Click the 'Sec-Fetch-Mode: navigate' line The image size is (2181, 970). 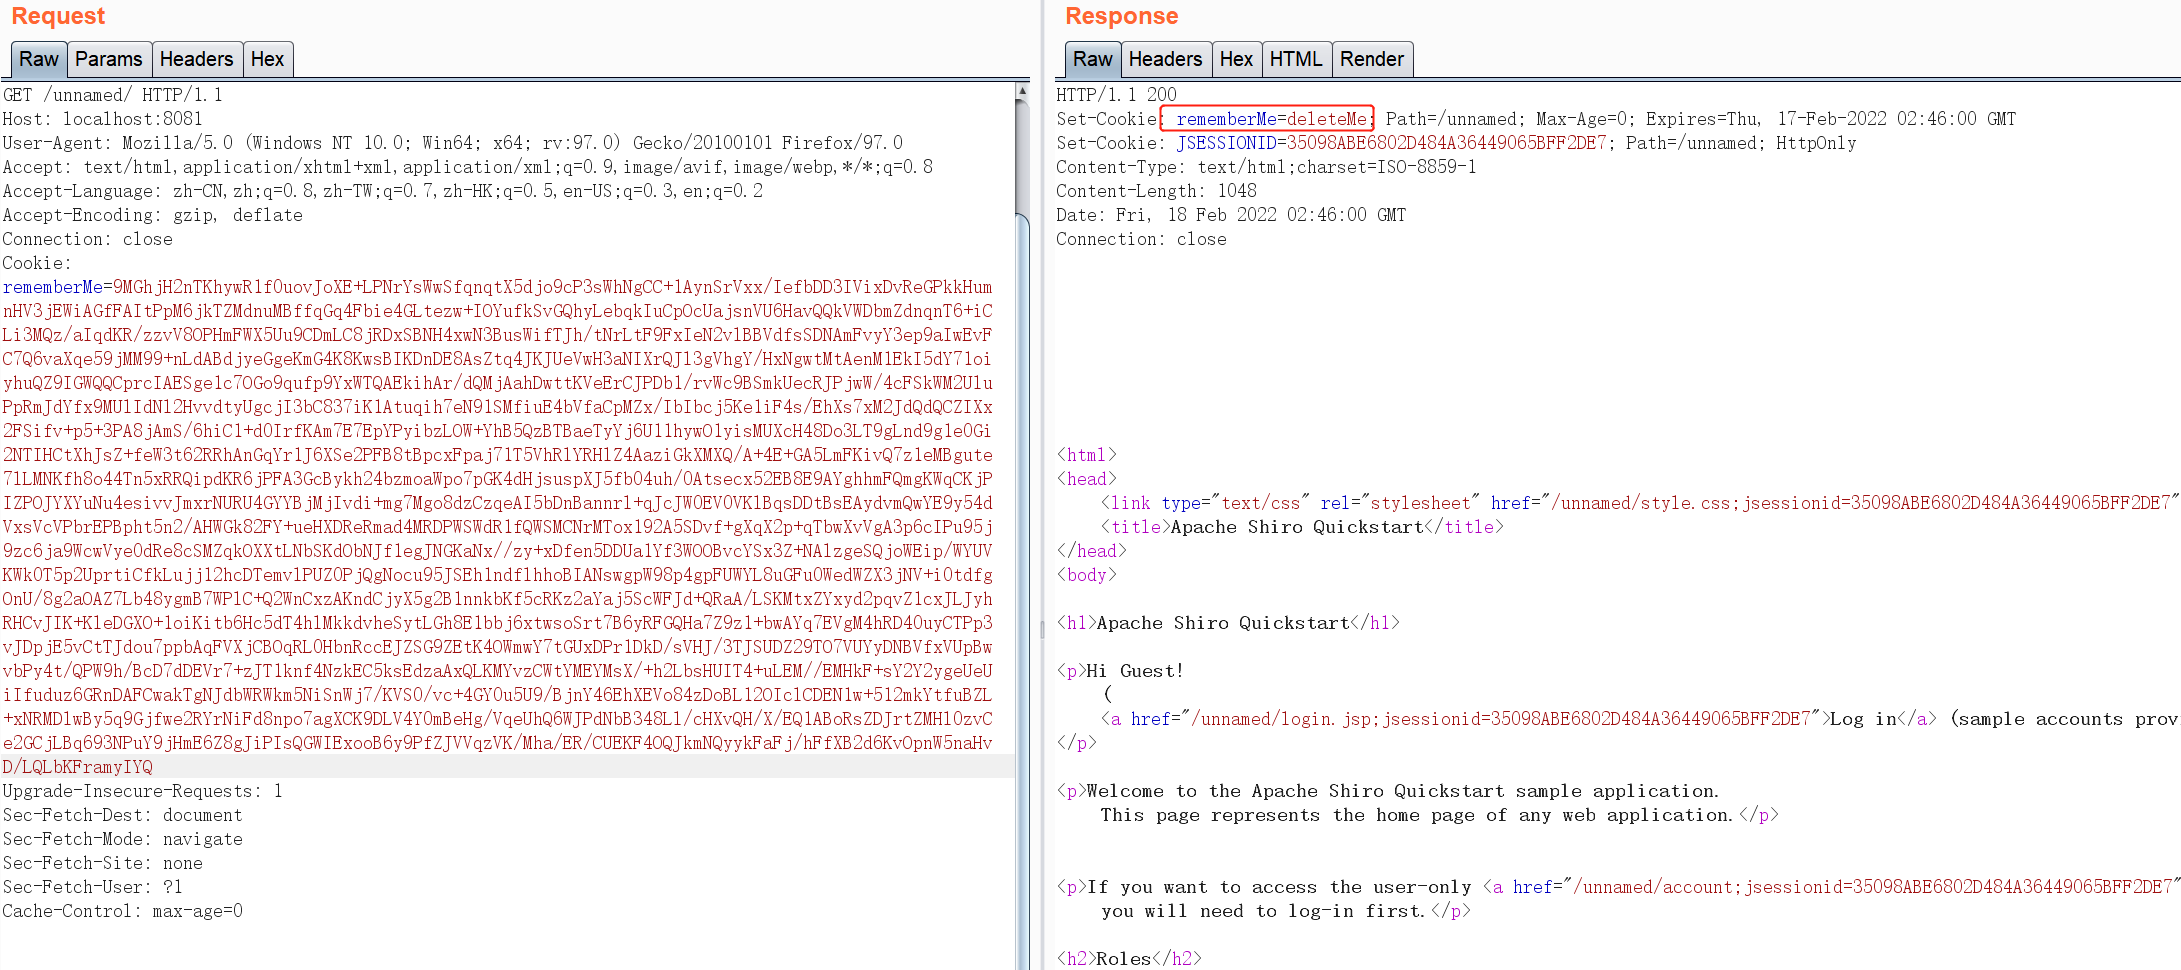pos(122,839)
